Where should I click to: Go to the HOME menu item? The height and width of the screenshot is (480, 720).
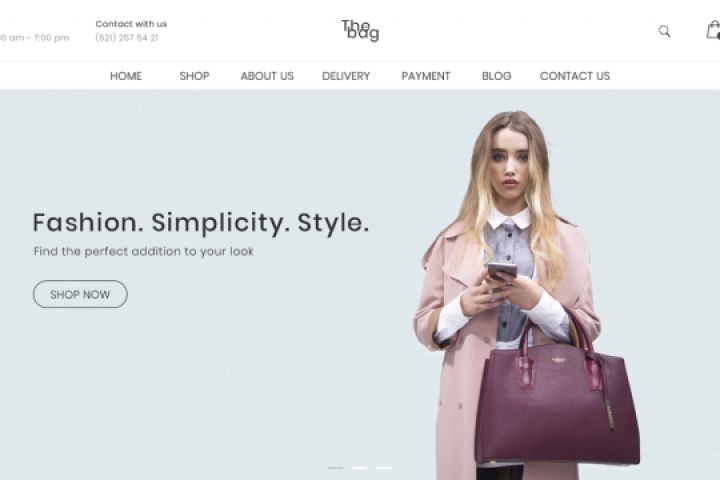126,76
